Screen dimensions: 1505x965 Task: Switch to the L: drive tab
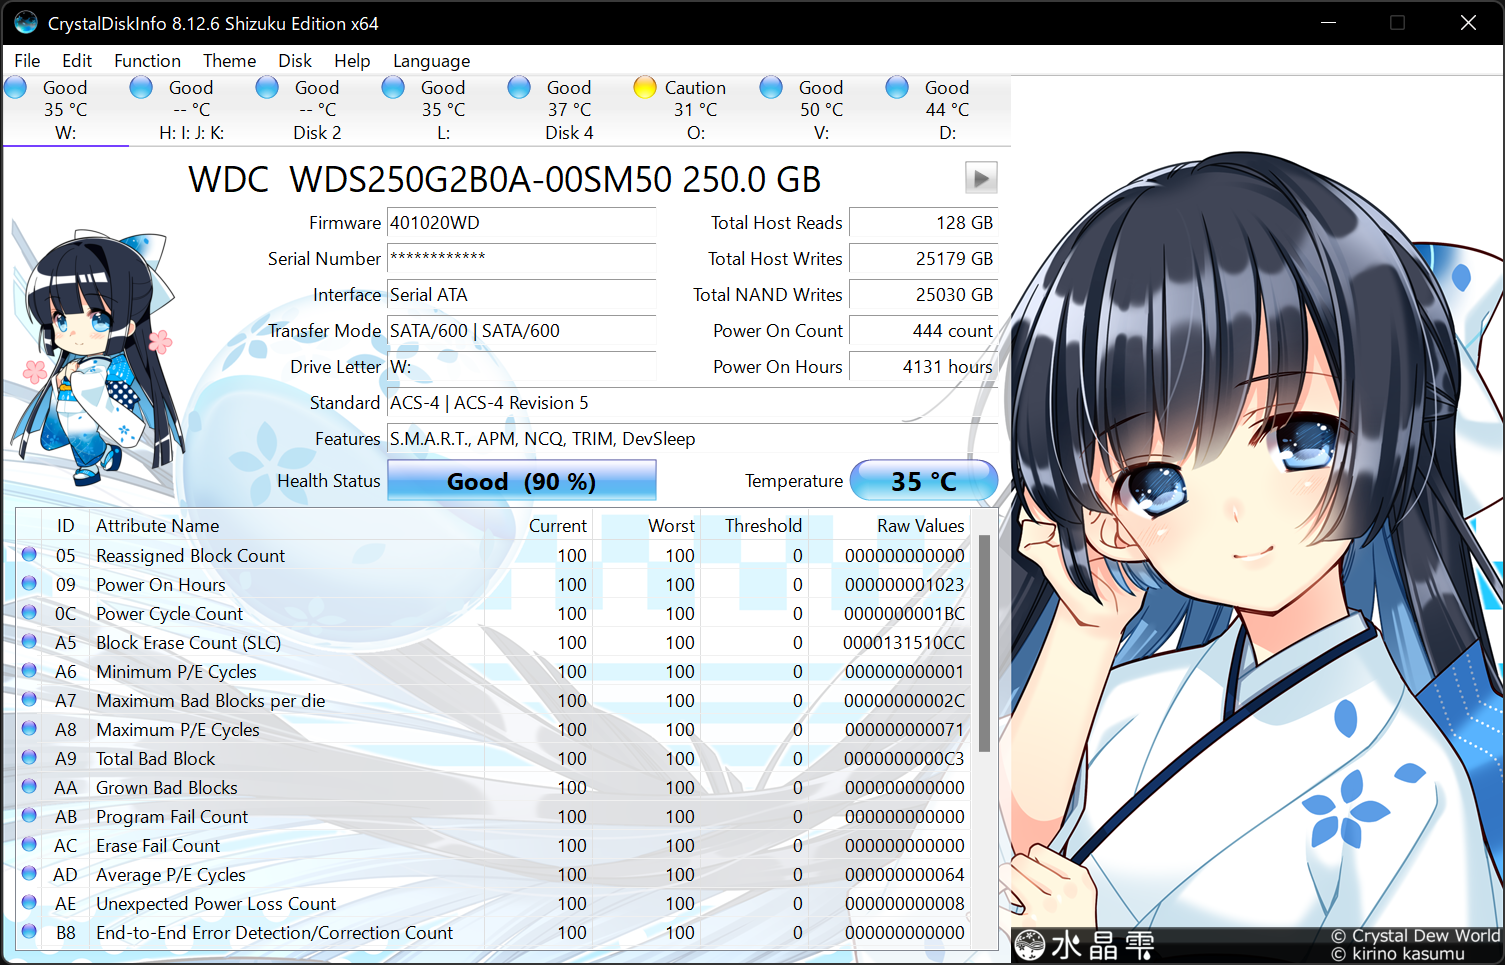pyautogui.click(x=444, y=110)
